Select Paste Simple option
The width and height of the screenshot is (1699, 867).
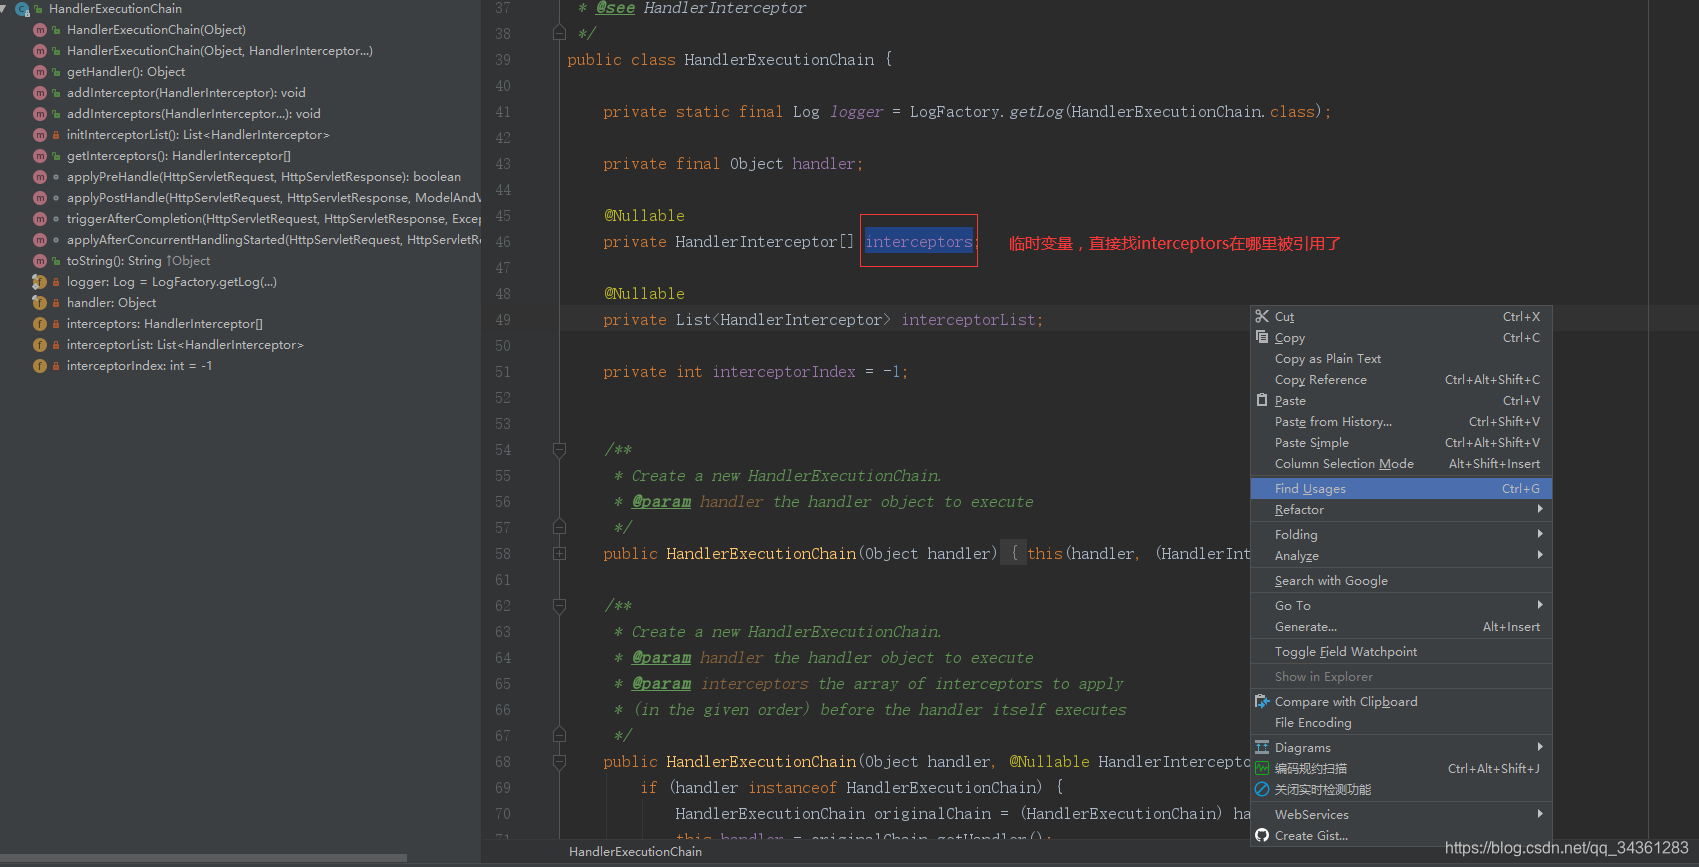pos(1401,443)
